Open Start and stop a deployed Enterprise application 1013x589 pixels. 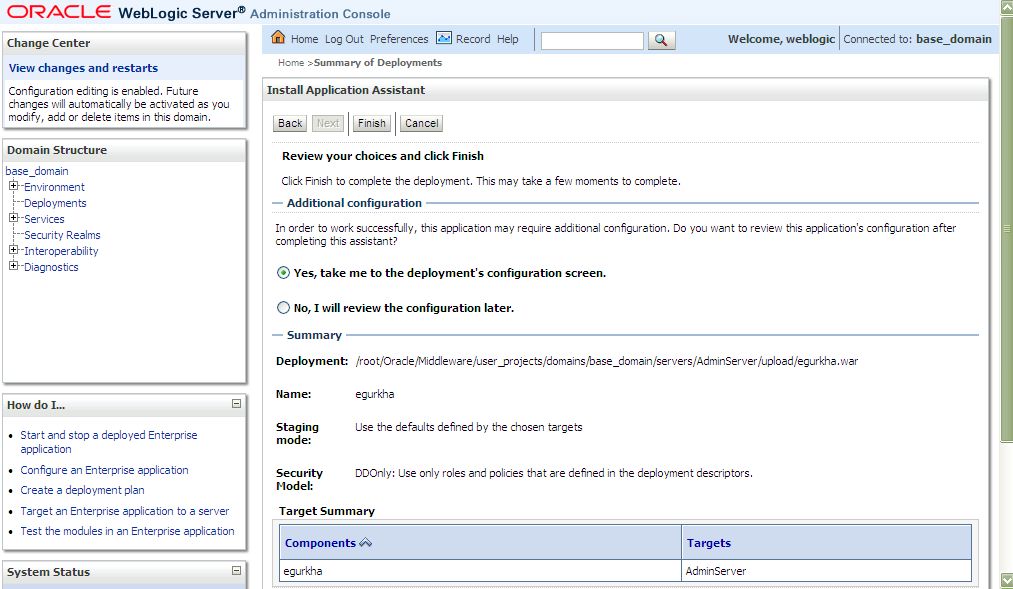coord(109,442)
